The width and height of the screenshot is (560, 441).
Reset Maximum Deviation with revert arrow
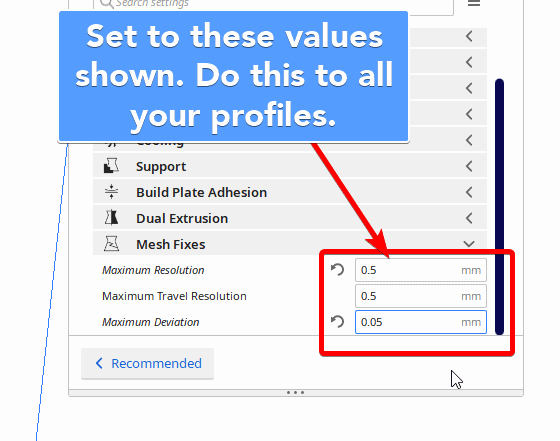point(337,322)
